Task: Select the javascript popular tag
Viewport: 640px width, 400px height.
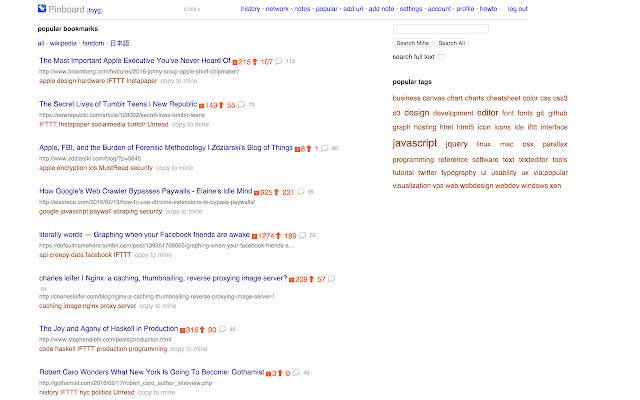Action: coord(415,143)
